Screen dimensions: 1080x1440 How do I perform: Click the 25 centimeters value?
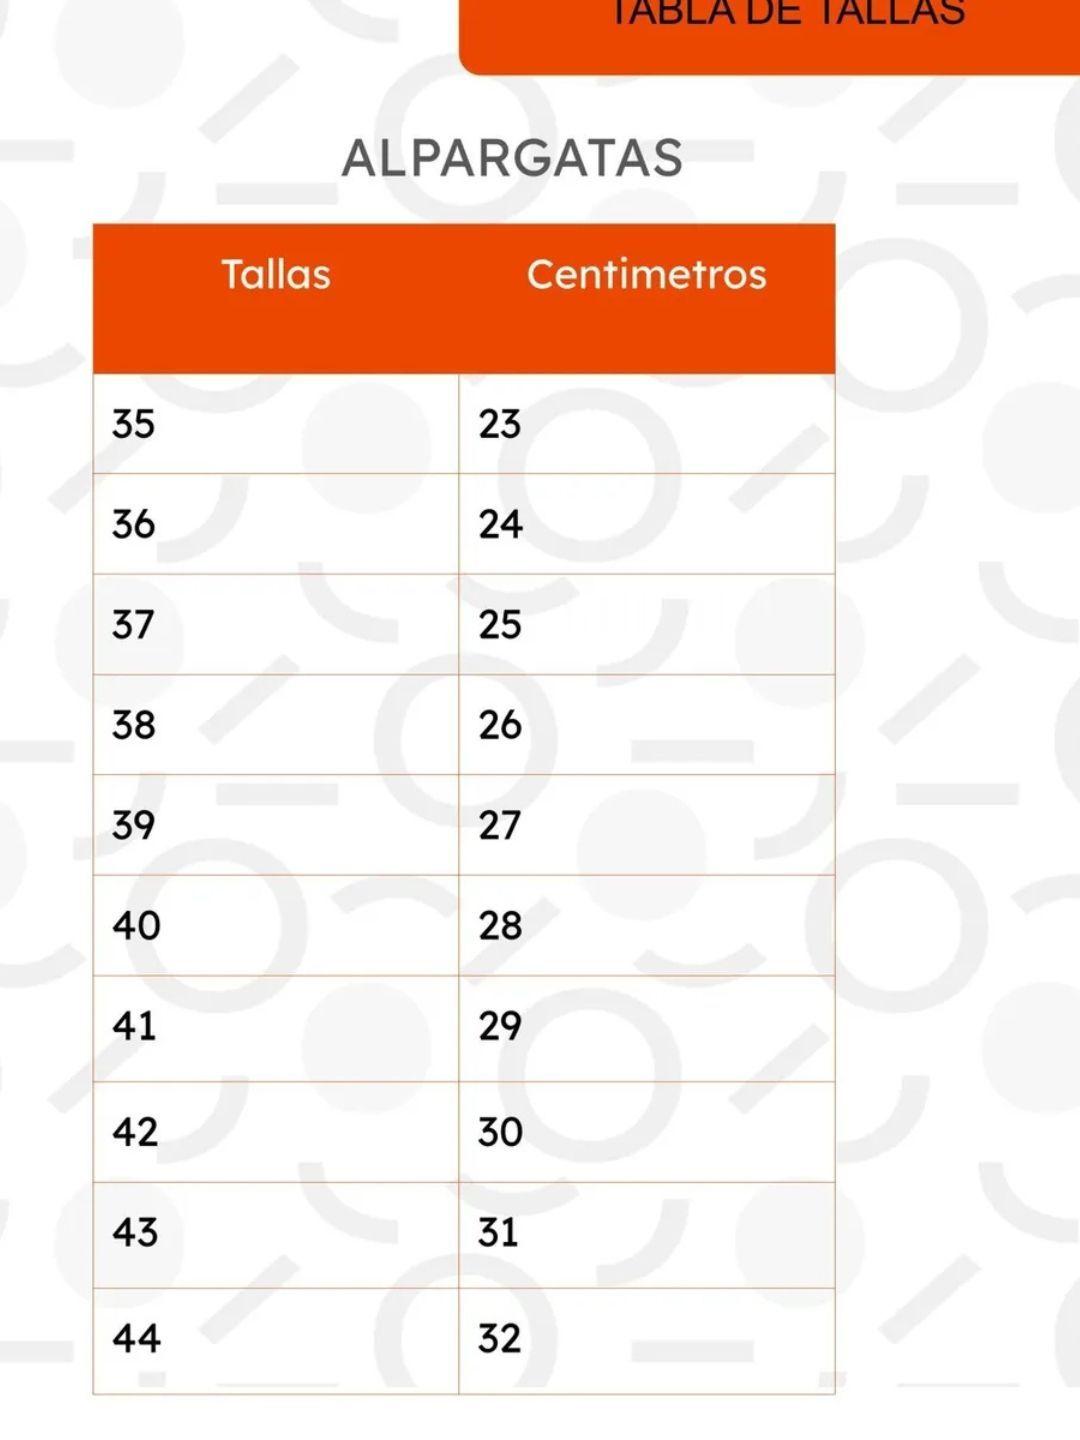pyautogui.click(x=500, y=624)
